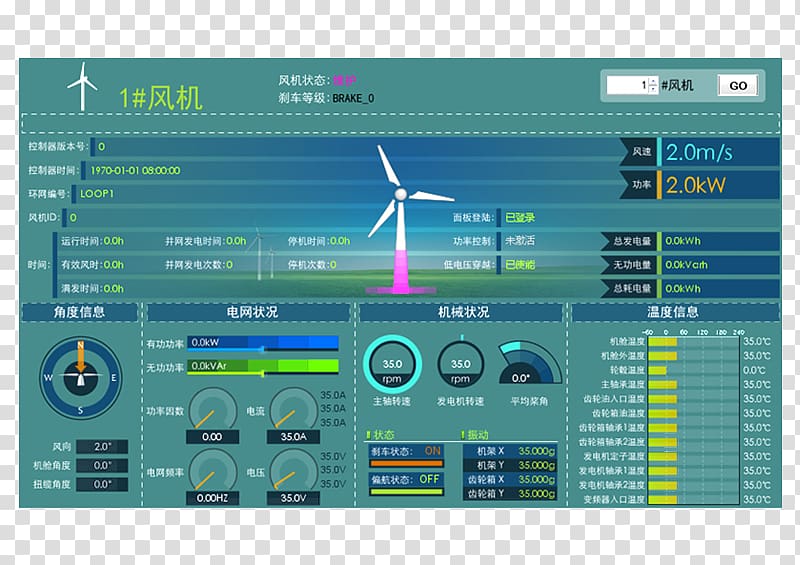Click the 风速 label tag

click(638, 152)
